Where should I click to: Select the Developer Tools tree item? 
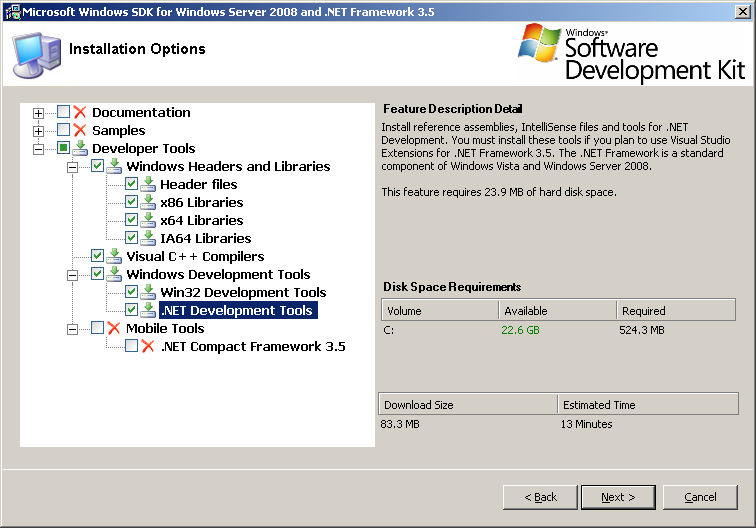click(x=144, y=148)
